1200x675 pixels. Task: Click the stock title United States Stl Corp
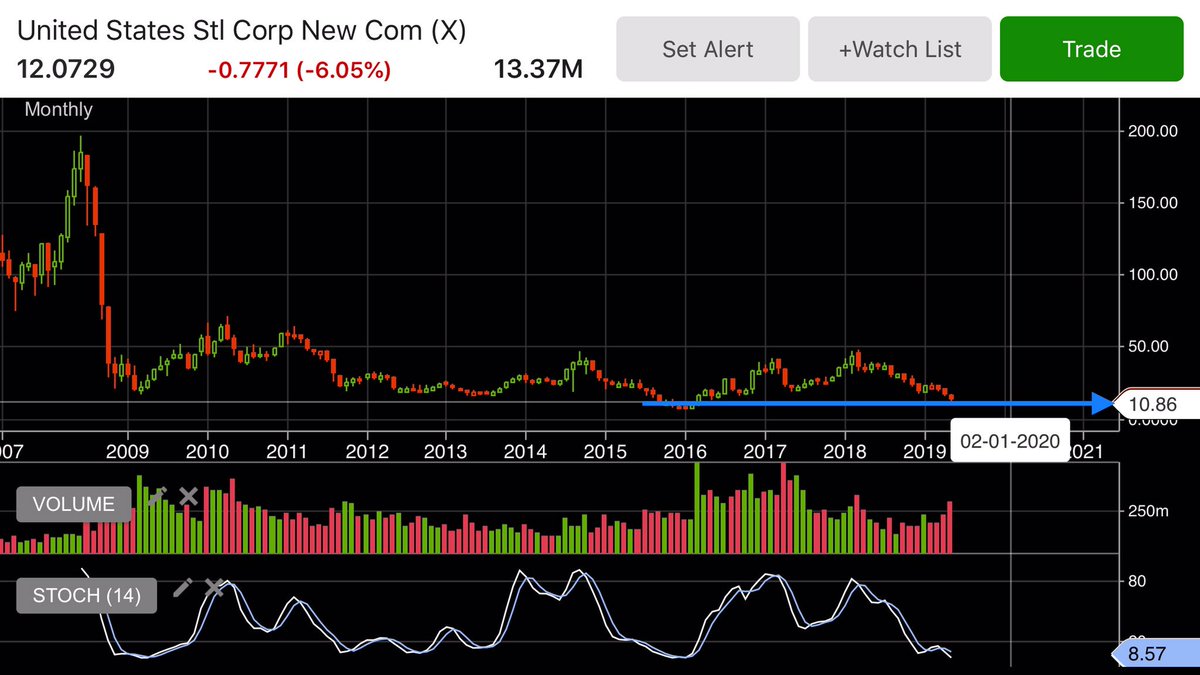240,30
